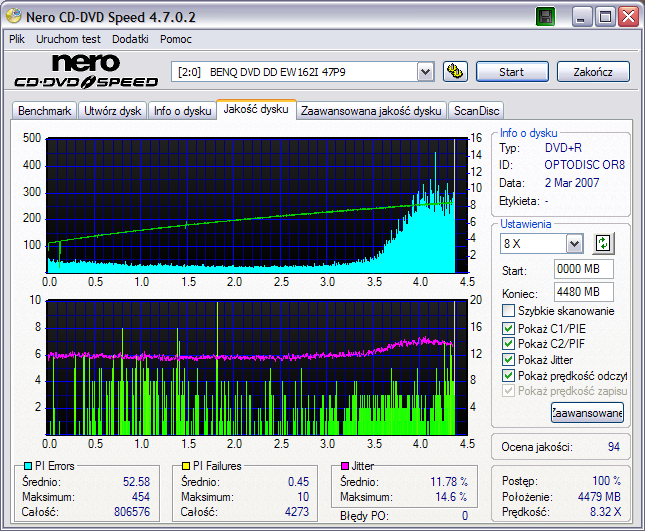Click the PI Errors graph area
This screenshot has height=531, width=645.
coord(257,205)
